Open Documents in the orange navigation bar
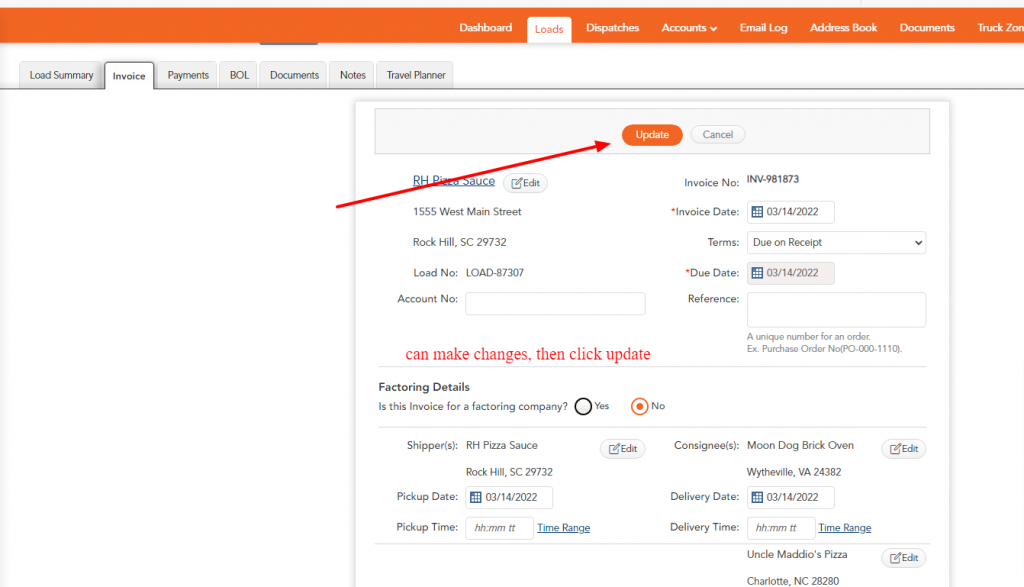Image resolution: width=1024 pixels, height=587 pixels. (927, 27)
